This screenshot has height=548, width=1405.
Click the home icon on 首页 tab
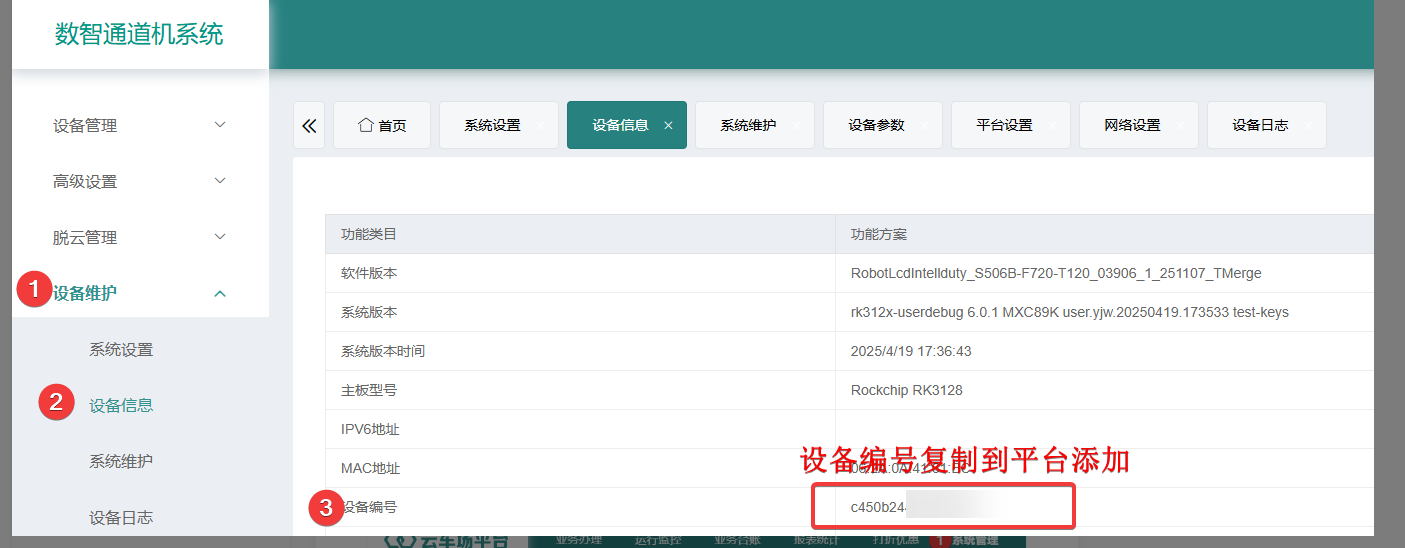366,125
